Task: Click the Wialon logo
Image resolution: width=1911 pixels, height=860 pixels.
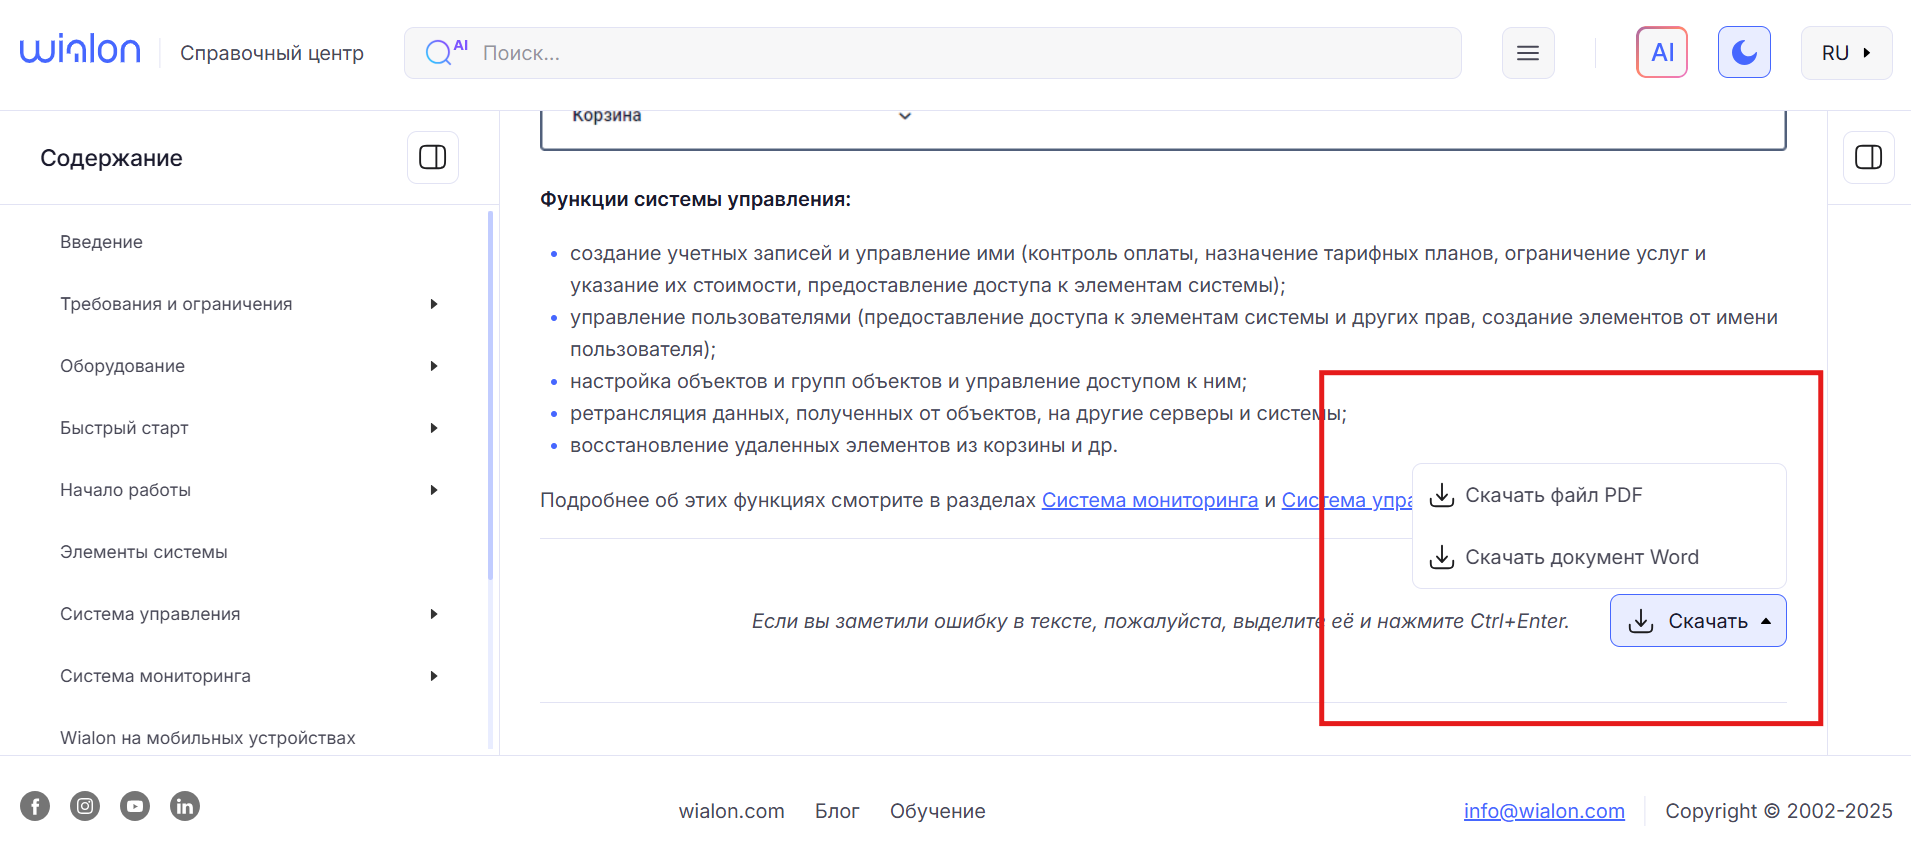Action: pos(80,50)
